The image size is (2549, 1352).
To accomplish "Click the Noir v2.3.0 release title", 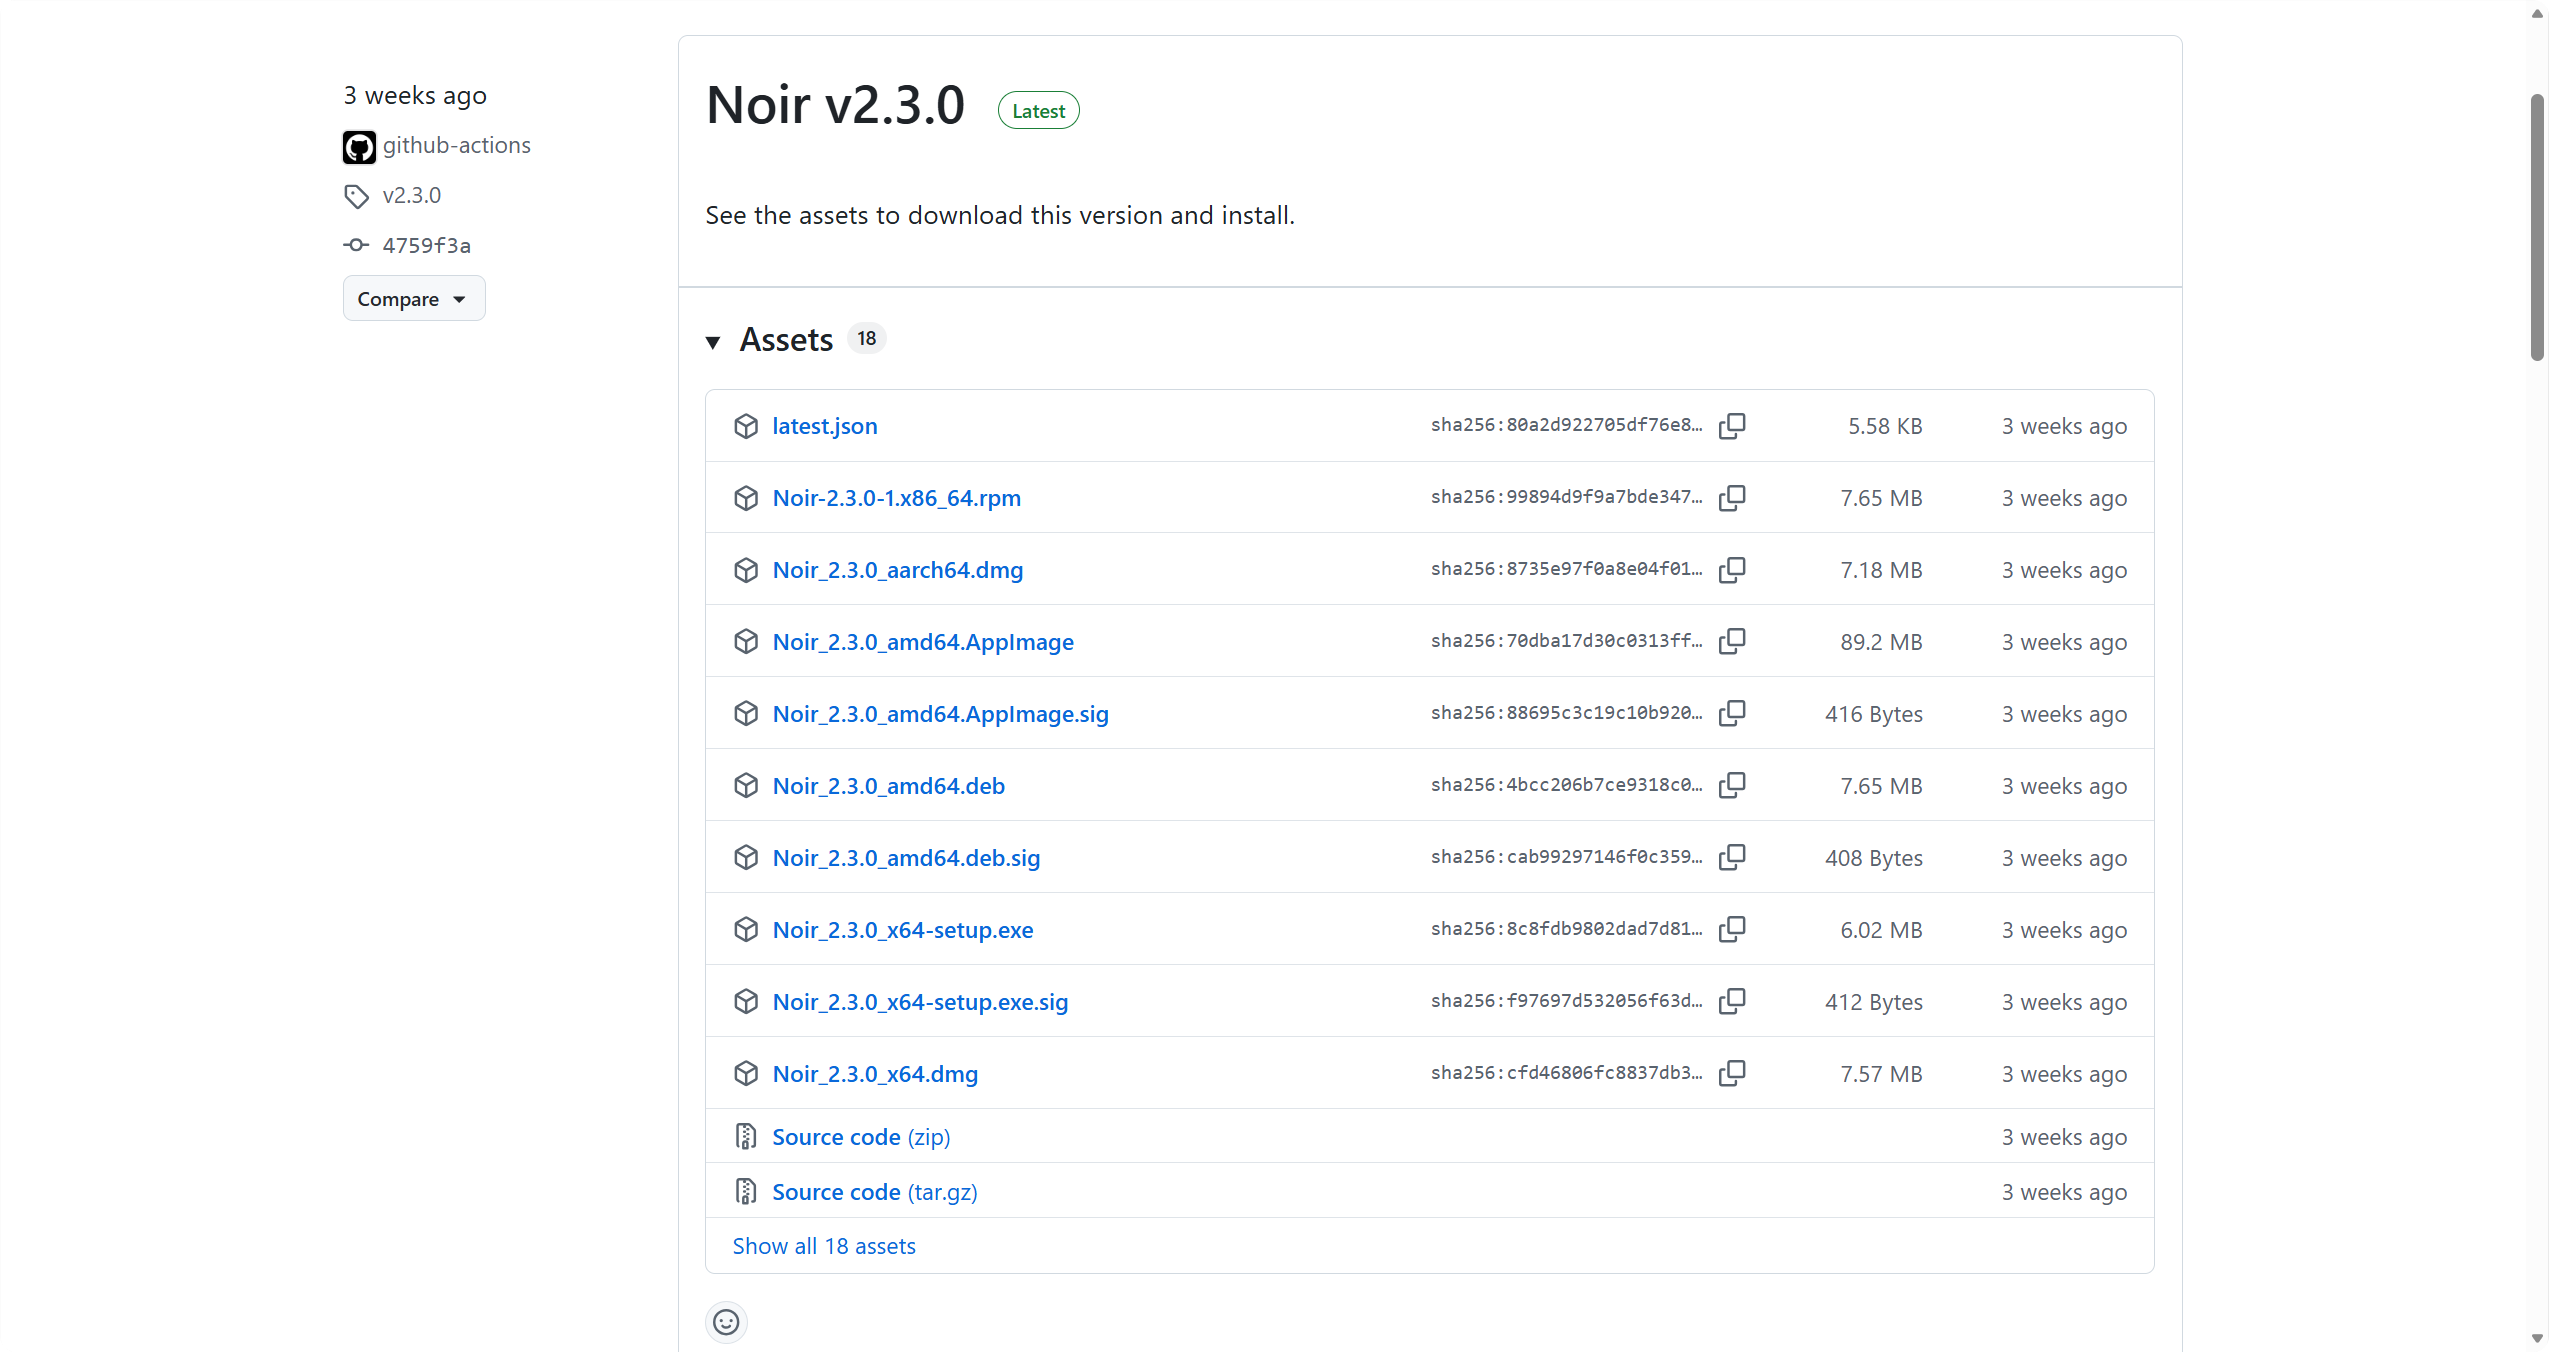I will pyautogui.click(x=835, y=106).
